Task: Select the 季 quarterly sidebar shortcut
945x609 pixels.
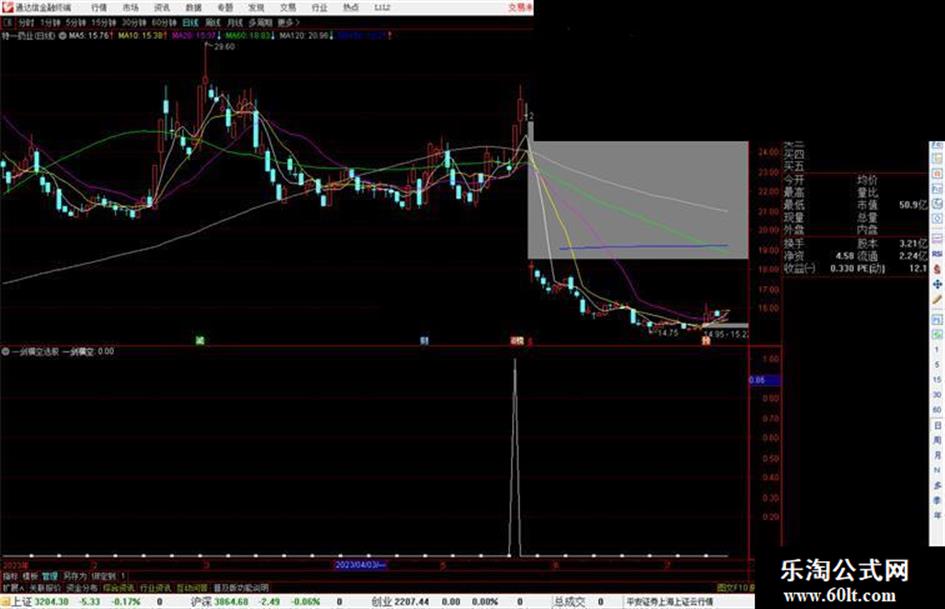Action: coord(937,500)
